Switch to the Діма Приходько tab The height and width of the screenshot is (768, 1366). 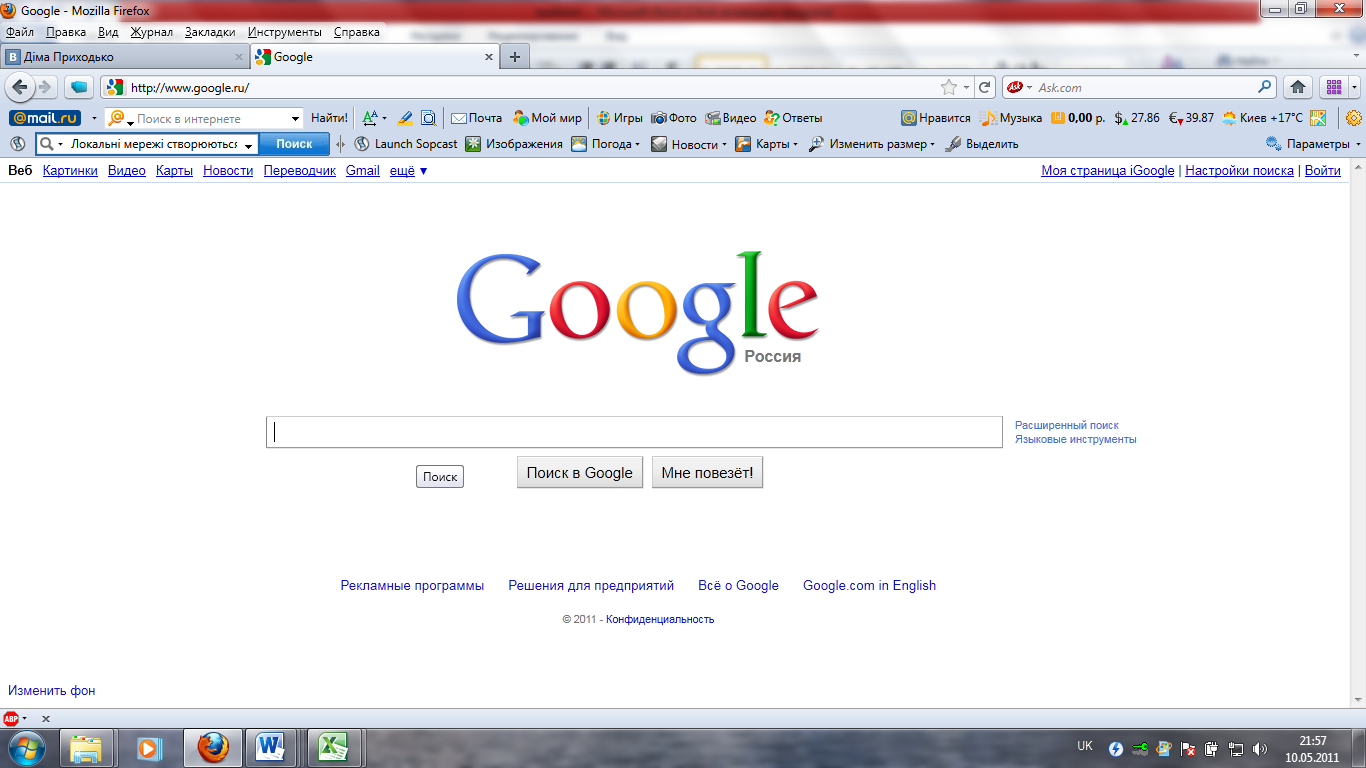[x=124, y=57]
